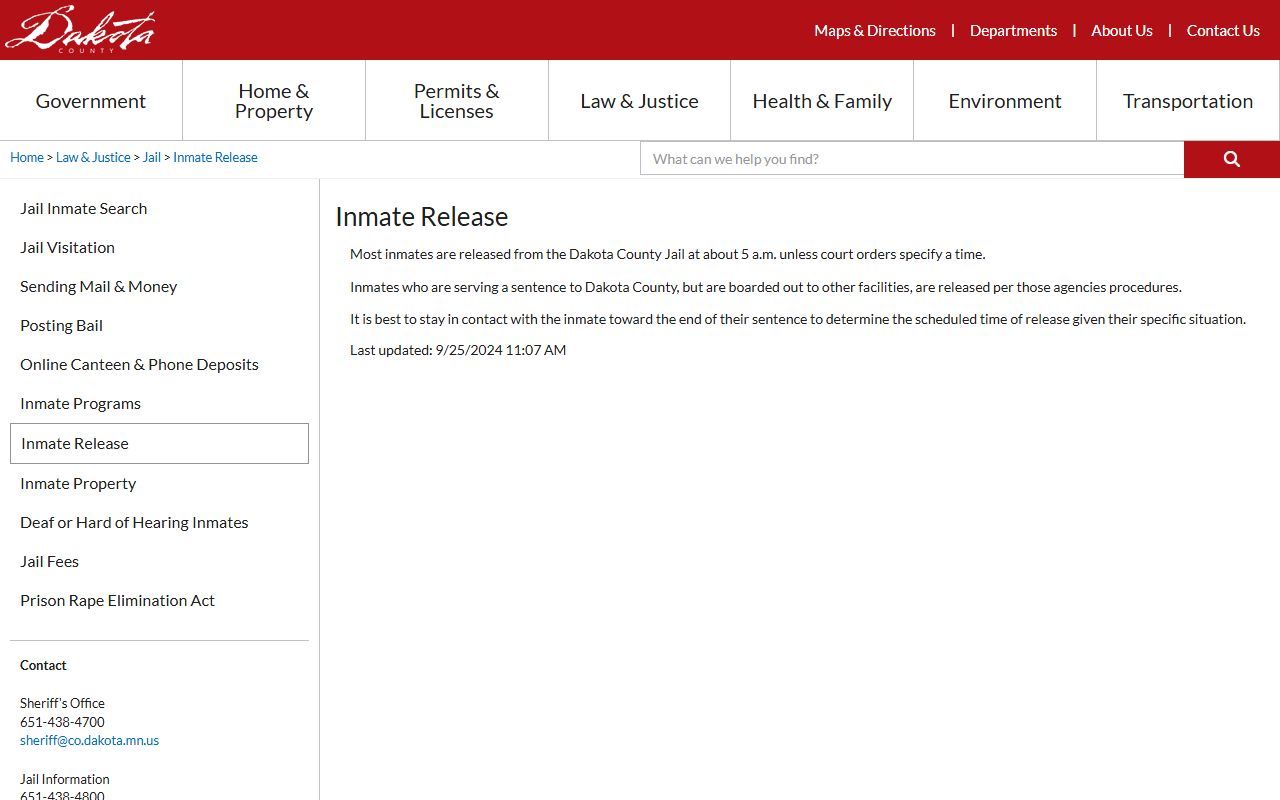The image size is (1280, 800).
Task: Click the paragraph about boarded out inmates
Action: click(x=766, y=288)
